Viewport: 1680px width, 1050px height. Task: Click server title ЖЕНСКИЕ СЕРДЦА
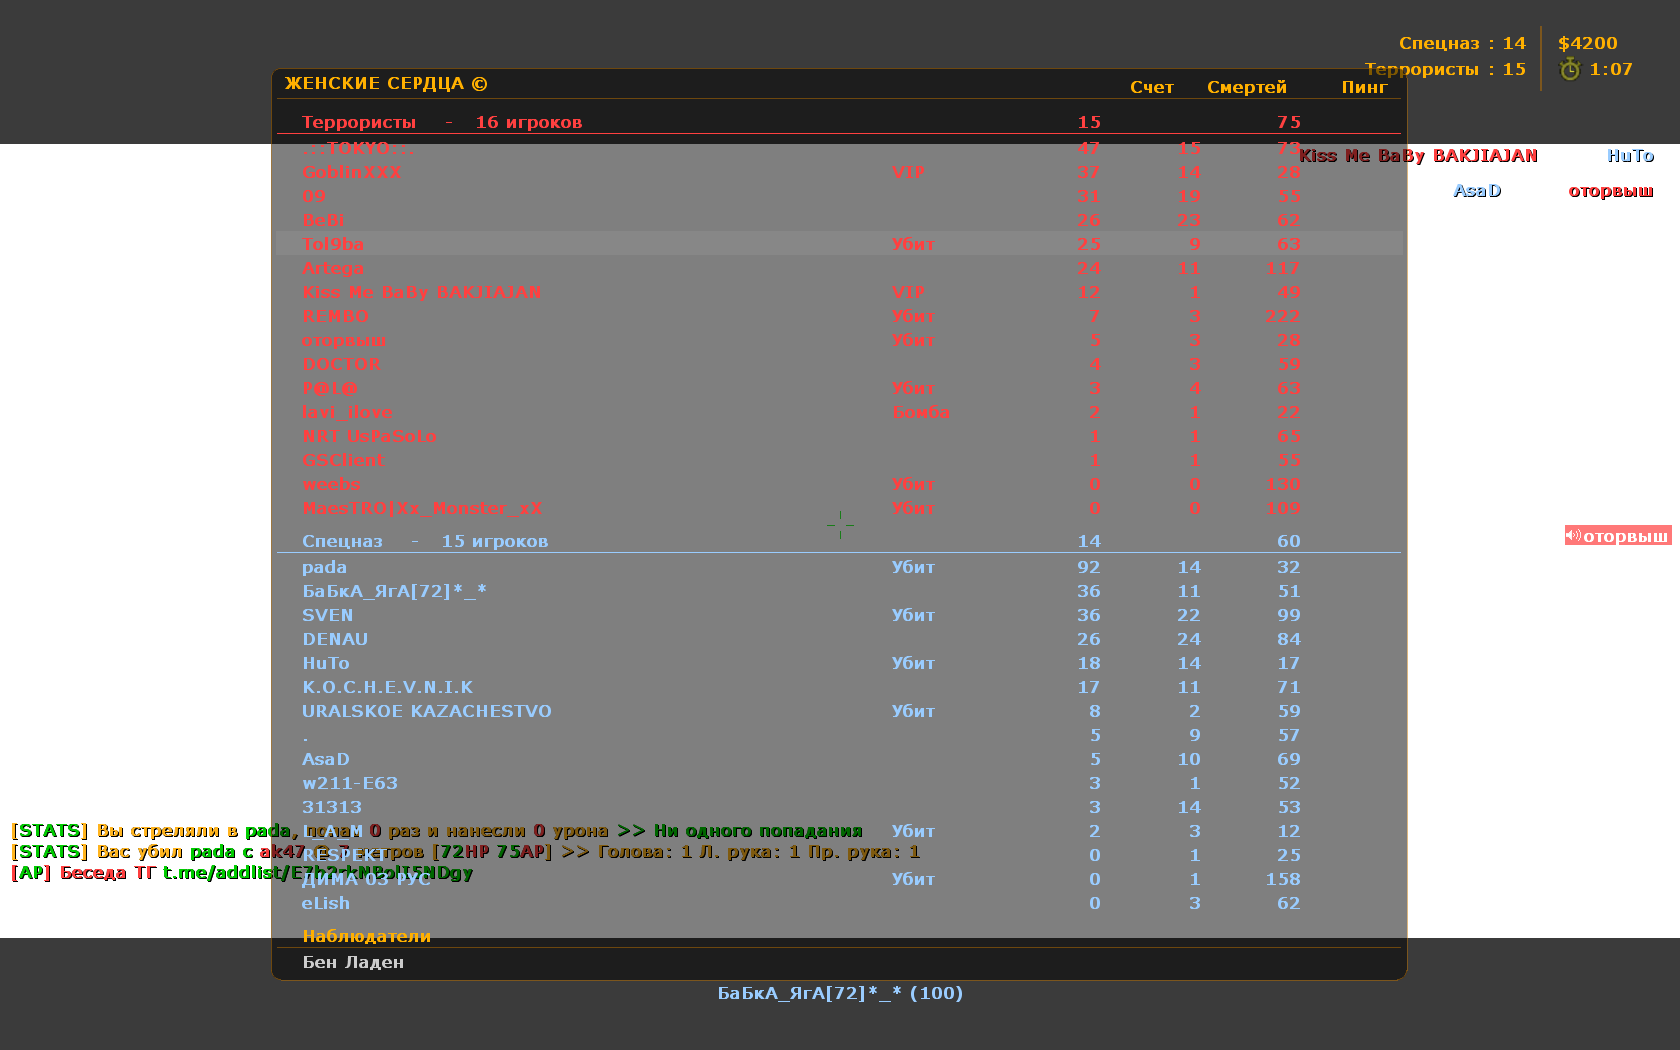(x=386, y=84)
